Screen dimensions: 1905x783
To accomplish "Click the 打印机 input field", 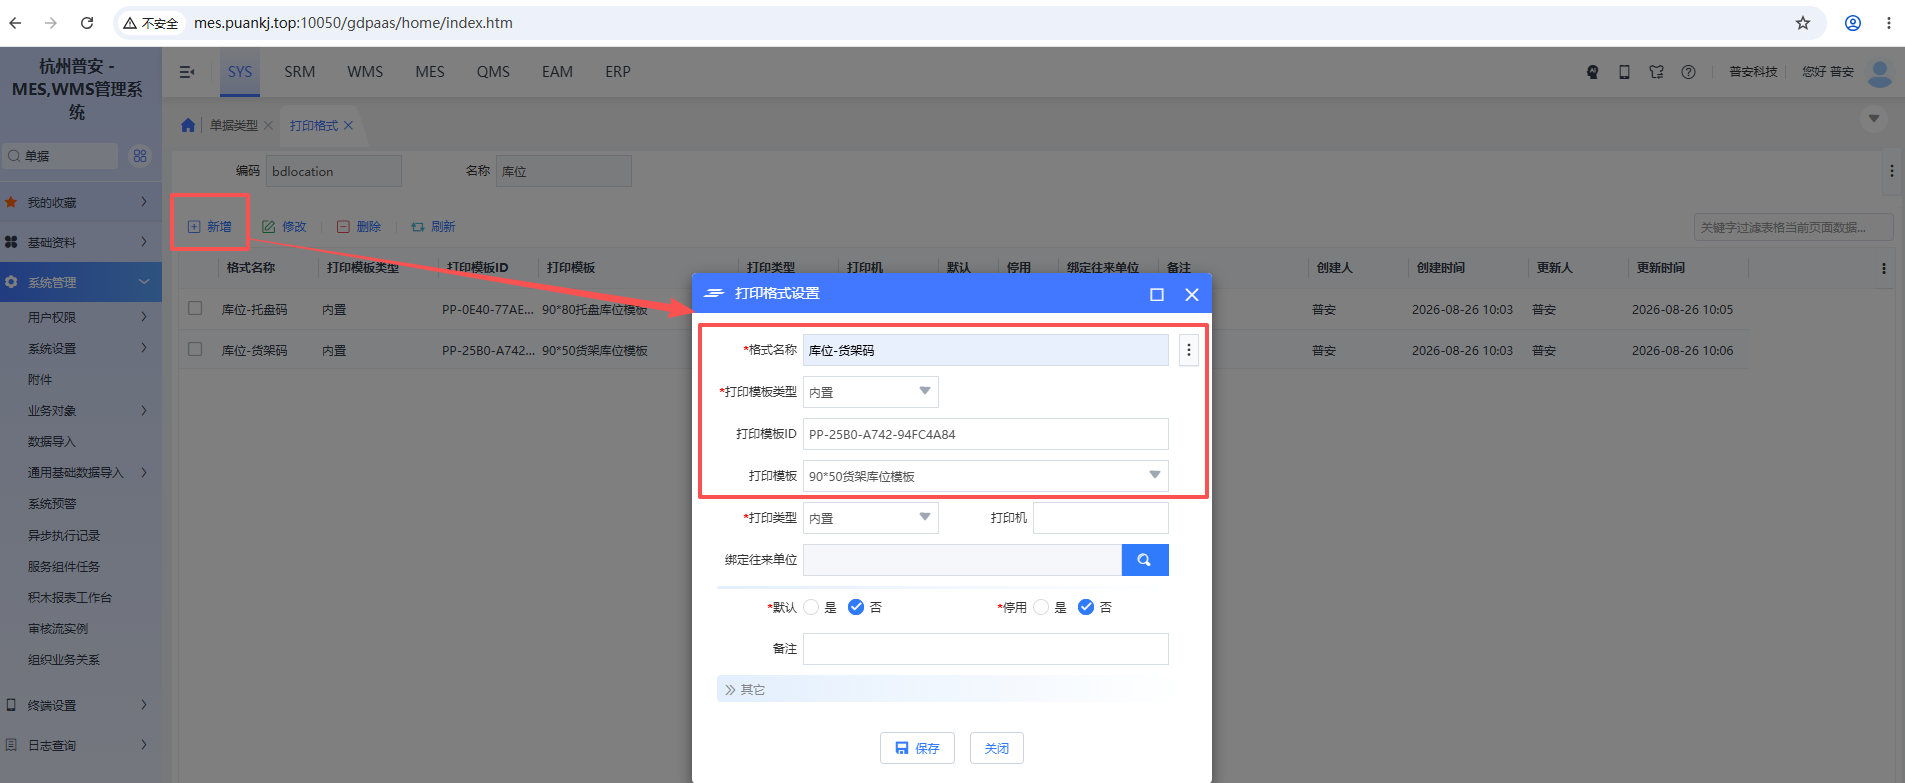I will pos(1101,518).
